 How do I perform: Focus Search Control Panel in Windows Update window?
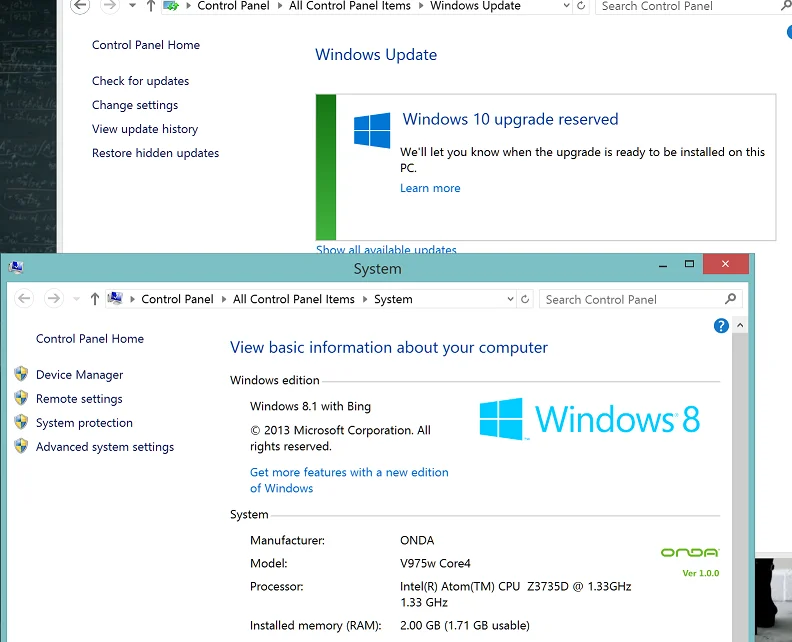coord(694,6)
